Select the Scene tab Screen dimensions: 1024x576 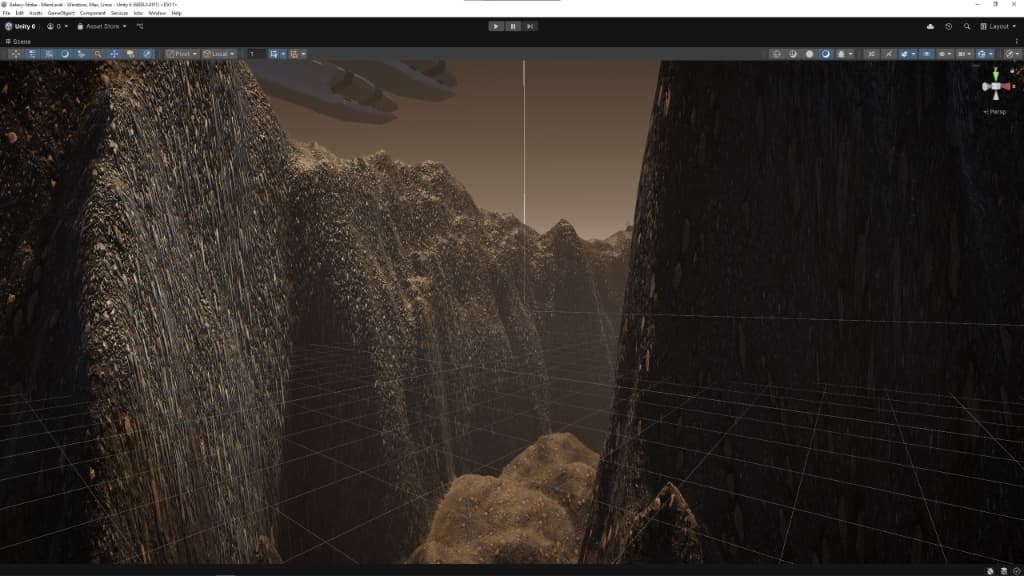pos(18,42)
